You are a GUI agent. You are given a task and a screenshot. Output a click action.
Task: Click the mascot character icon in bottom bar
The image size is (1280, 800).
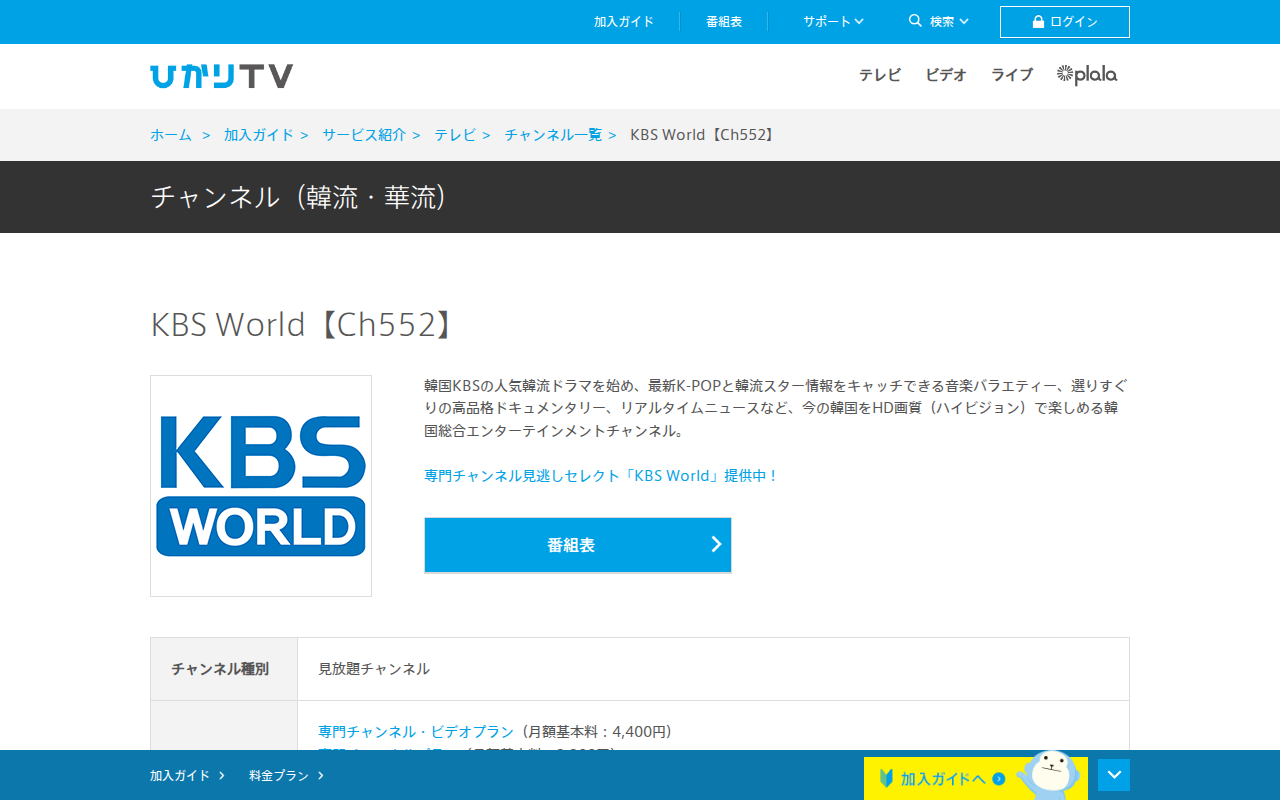[x=1048, y=774]
